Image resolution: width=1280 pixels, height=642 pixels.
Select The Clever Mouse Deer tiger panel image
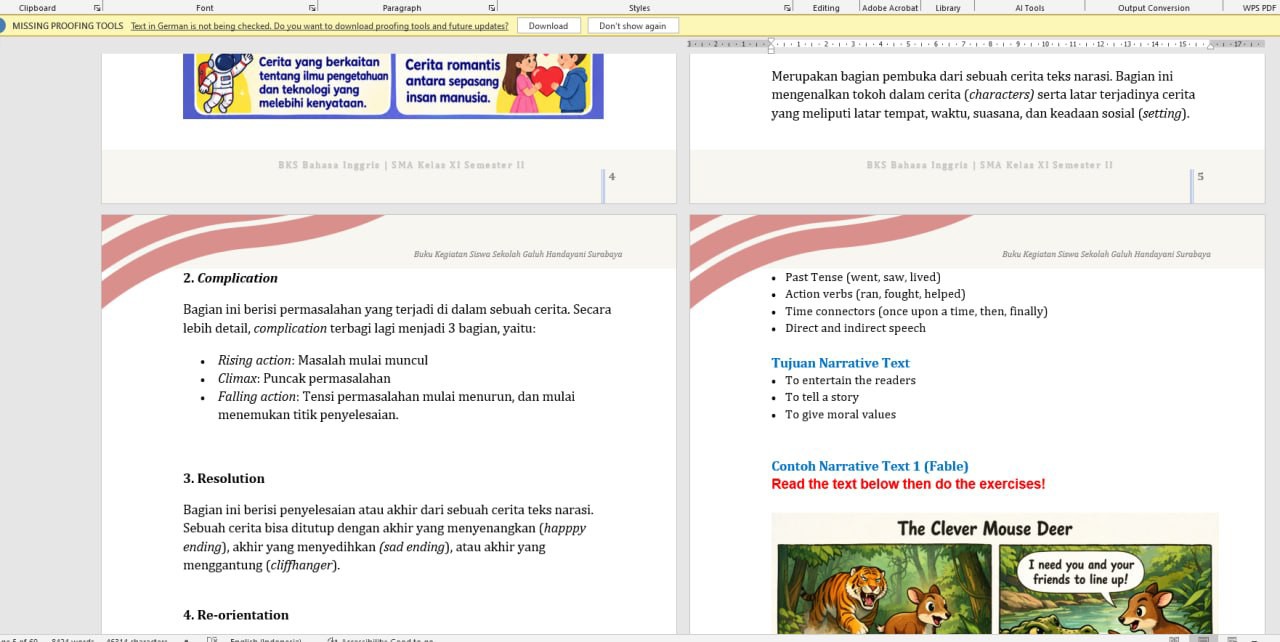884,588
